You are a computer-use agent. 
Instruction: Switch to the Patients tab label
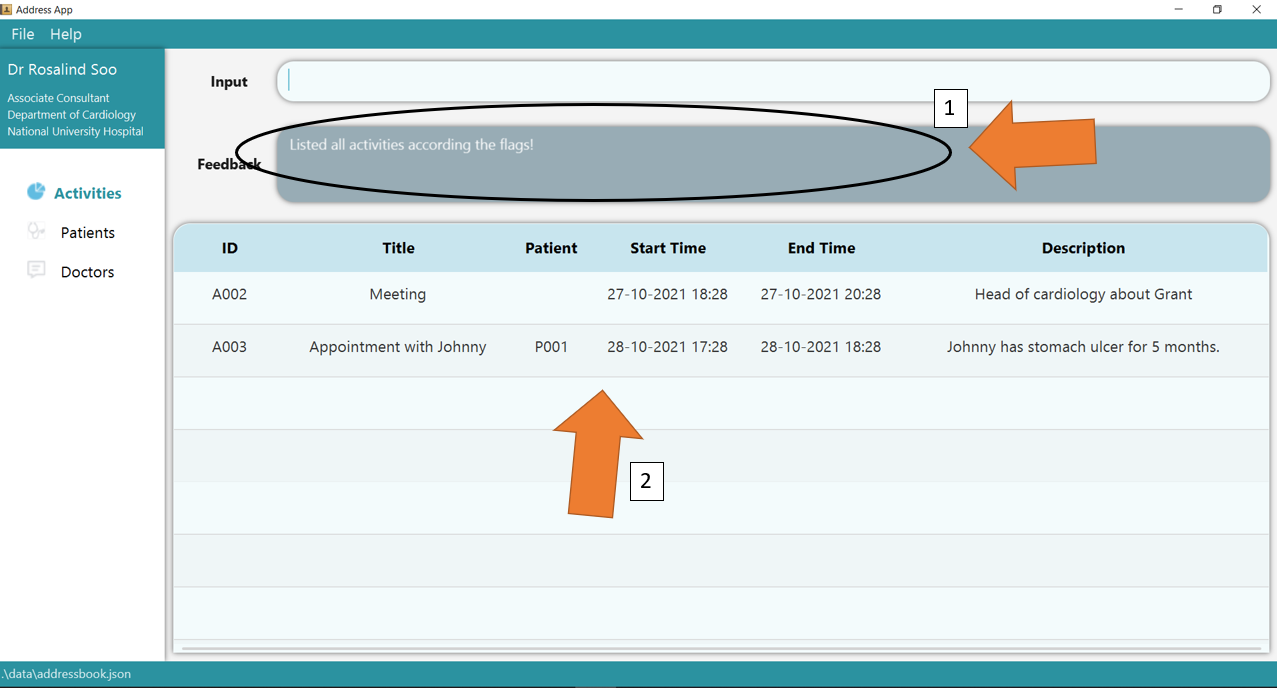(x=88, y=233)
